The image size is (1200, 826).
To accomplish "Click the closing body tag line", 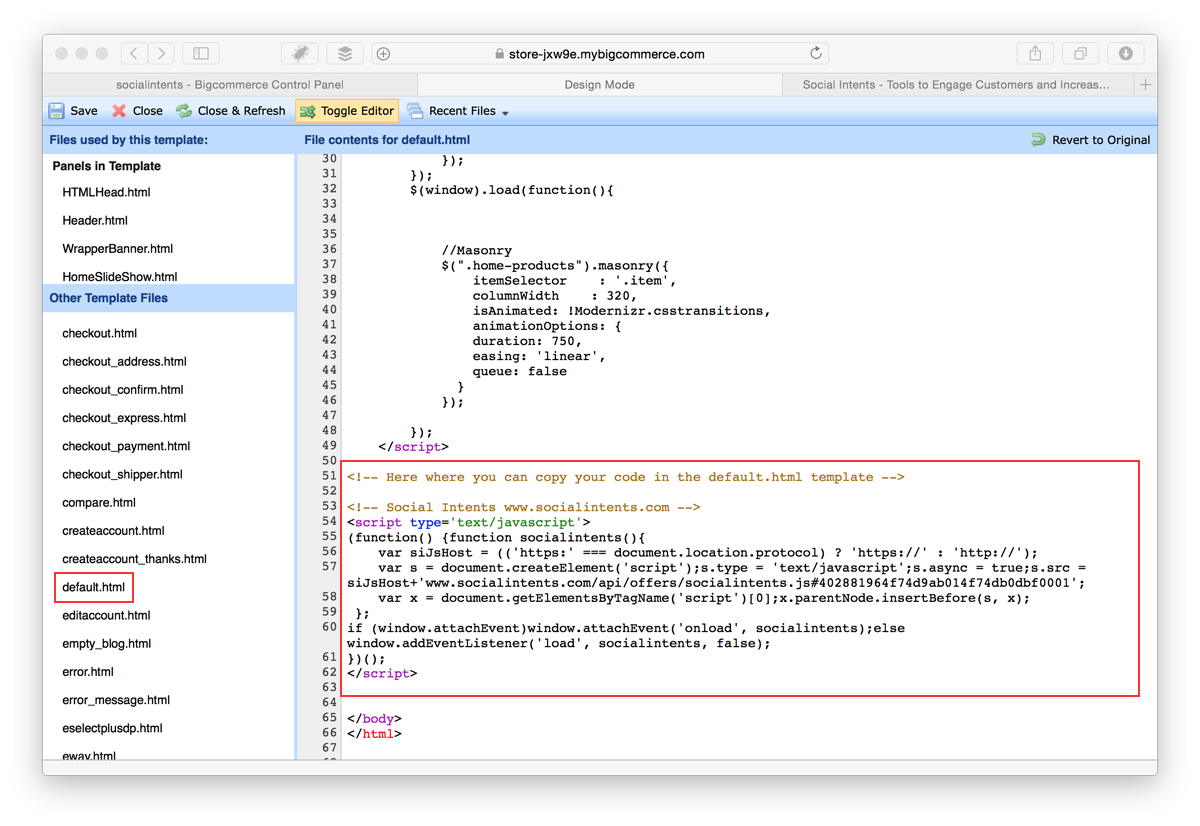I will point(374,718).
